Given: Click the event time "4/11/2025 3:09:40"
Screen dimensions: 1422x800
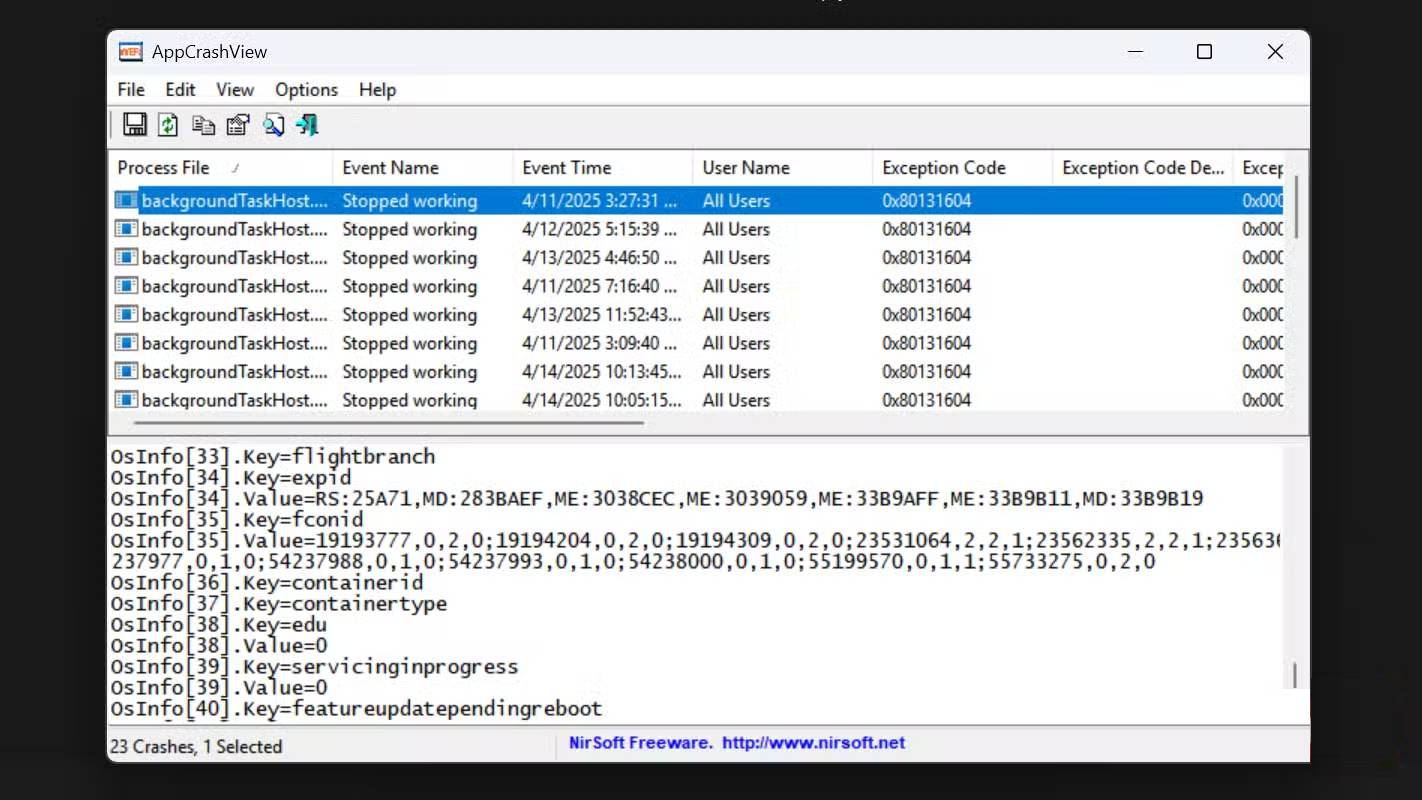Looking at the screenshot, I should pyautogui.click(x=600, y=343).
